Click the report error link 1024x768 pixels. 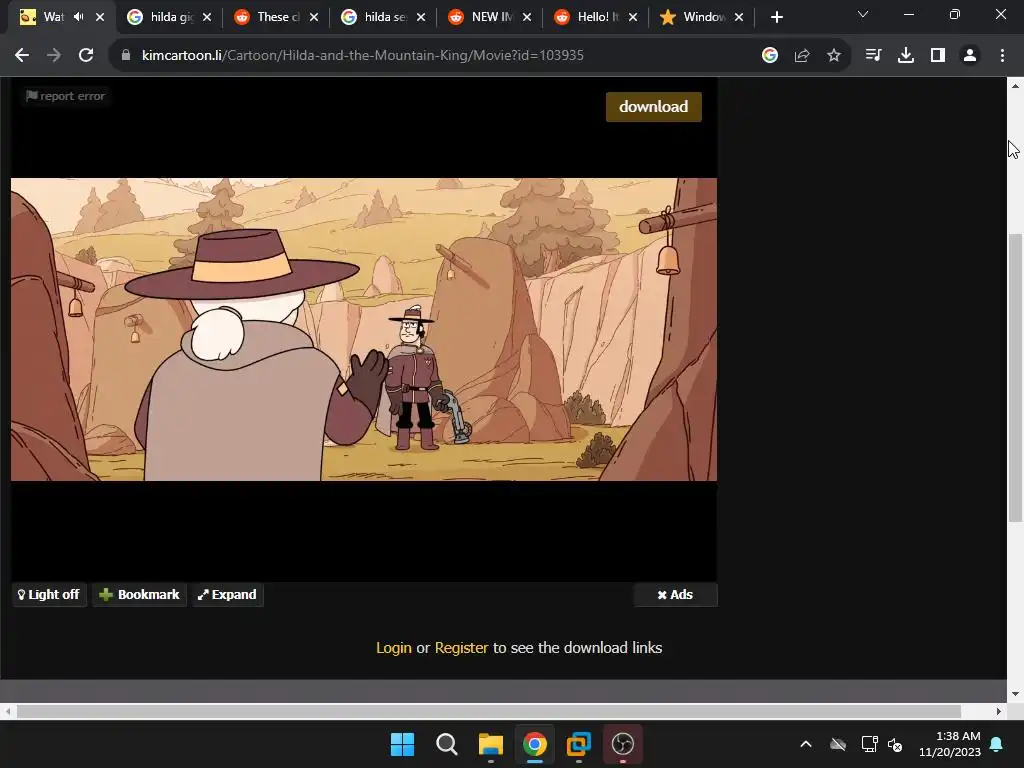pos(65,96)
